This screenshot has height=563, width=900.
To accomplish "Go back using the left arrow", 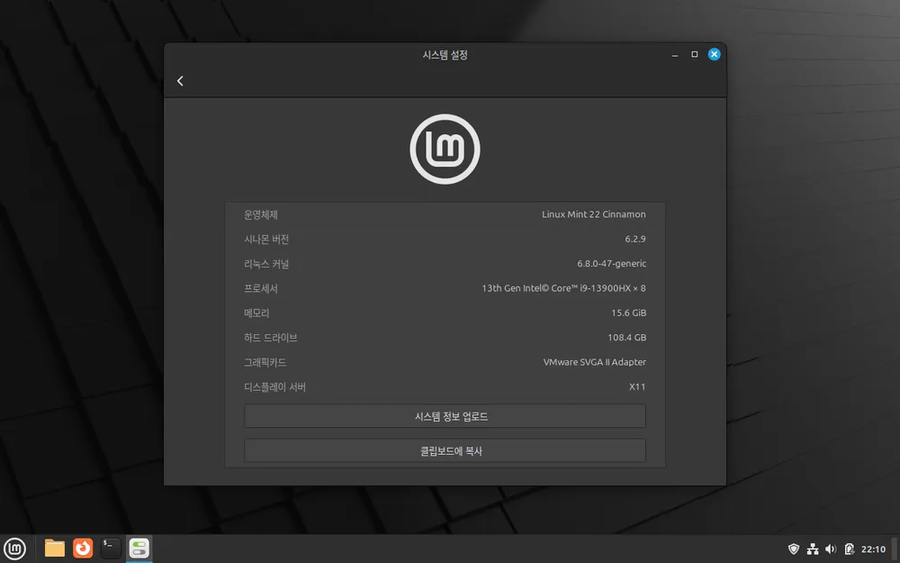I will [x=180, y=81].
